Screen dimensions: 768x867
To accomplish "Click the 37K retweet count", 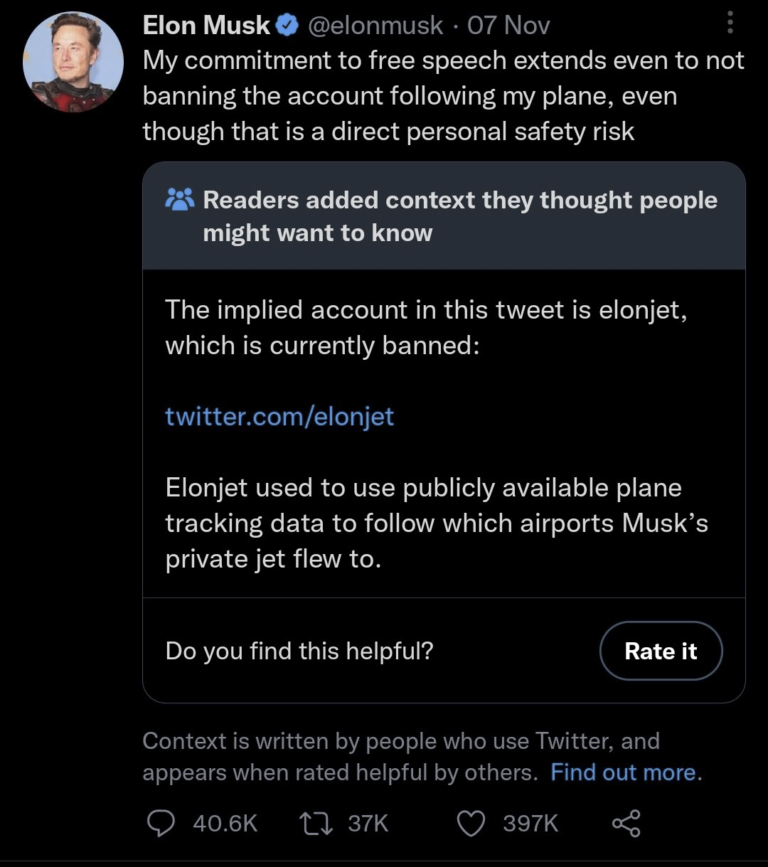I will click(367, 823).
